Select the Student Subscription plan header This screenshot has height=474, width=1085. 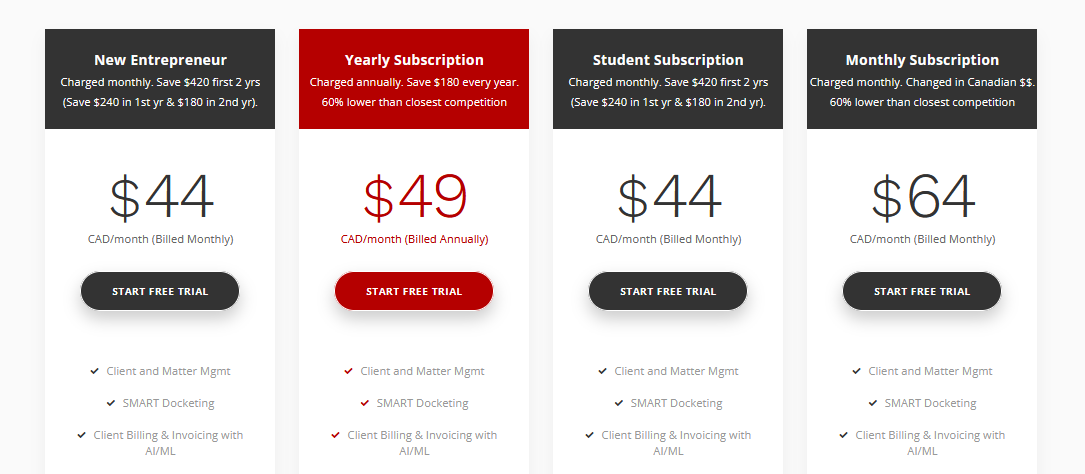point(668,79)
